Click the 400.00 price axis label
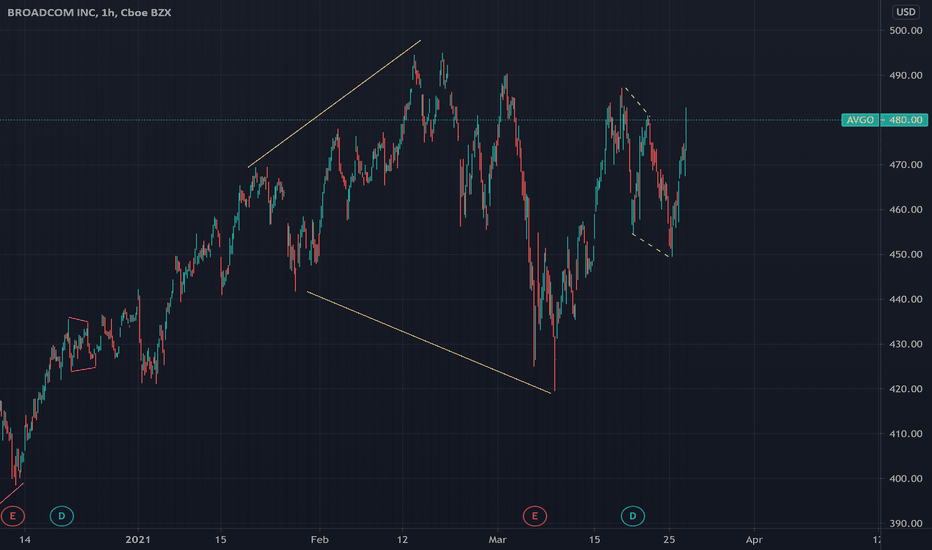932x550 pixels. [x=905, y=479]
